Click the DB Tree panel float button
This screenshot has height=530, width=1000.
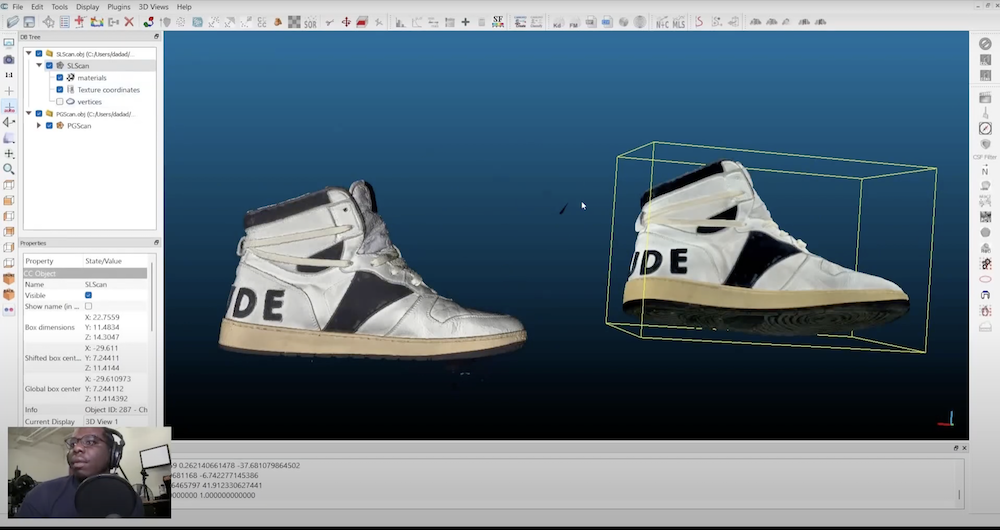(x=156, y=37)
